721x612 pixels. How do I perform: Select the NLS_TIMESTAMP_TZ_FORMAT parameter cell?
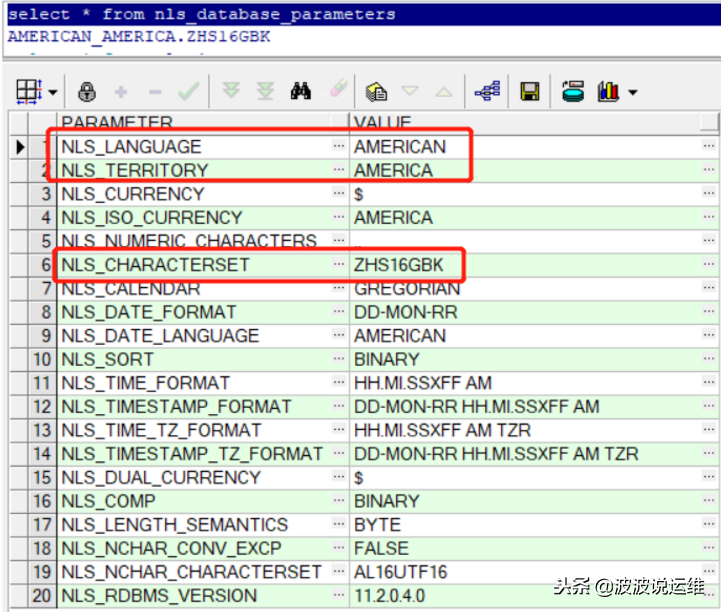[x=202, y=454]
